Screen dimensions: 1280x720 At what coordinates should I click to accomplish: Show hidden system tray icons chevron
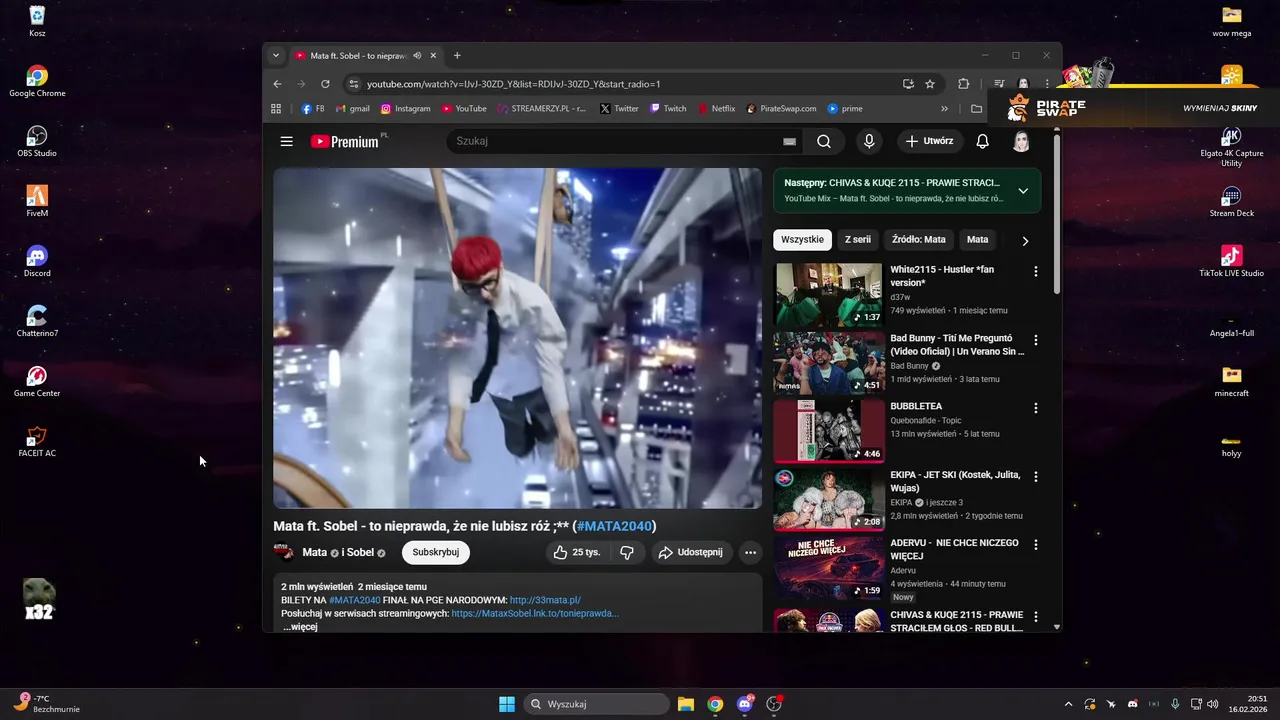click(x=1068, y=704)
